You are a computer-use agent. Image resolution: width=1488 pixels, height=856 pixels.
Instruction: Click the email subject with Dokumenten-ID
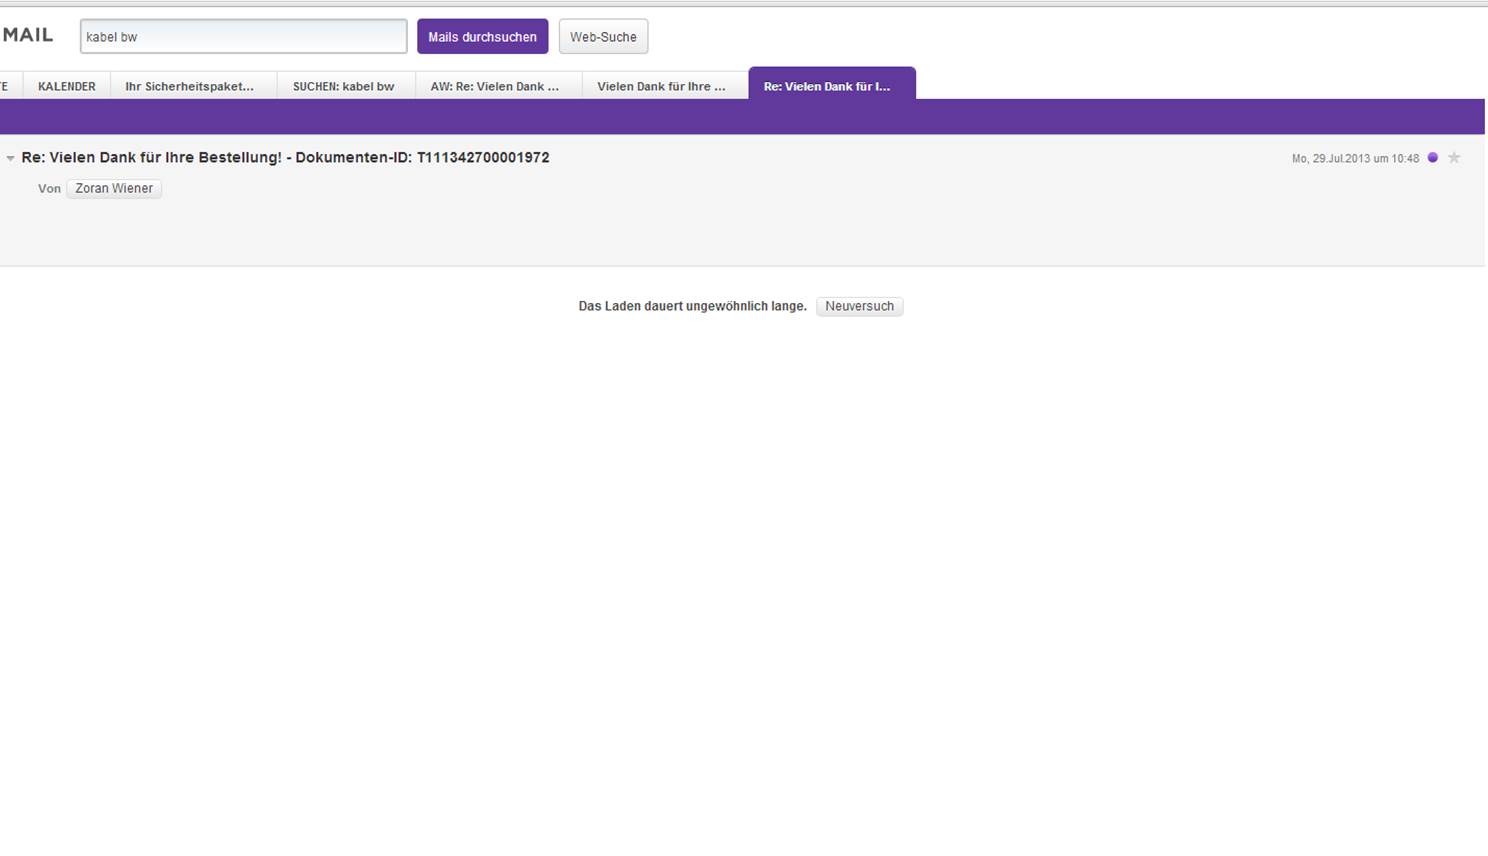pos(285,158)
